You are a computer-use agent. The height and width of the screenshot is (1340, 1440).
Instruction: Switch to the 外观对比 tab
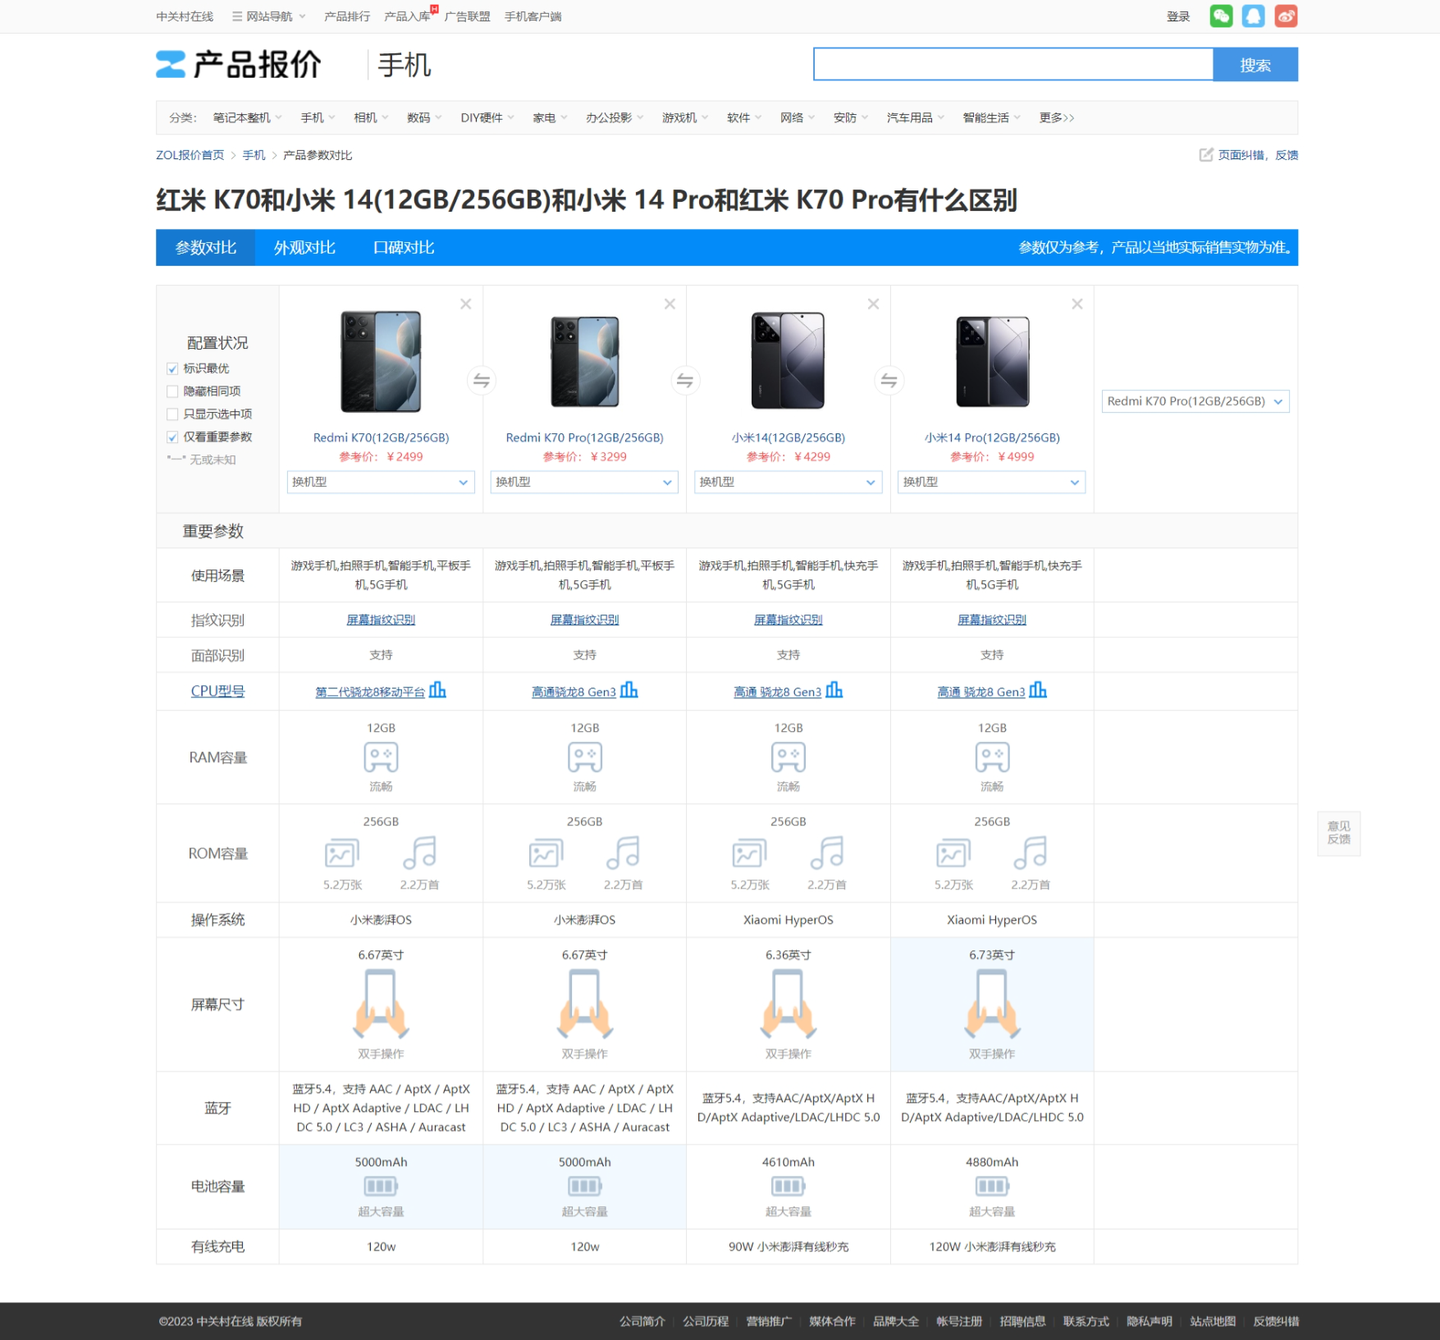303,247
